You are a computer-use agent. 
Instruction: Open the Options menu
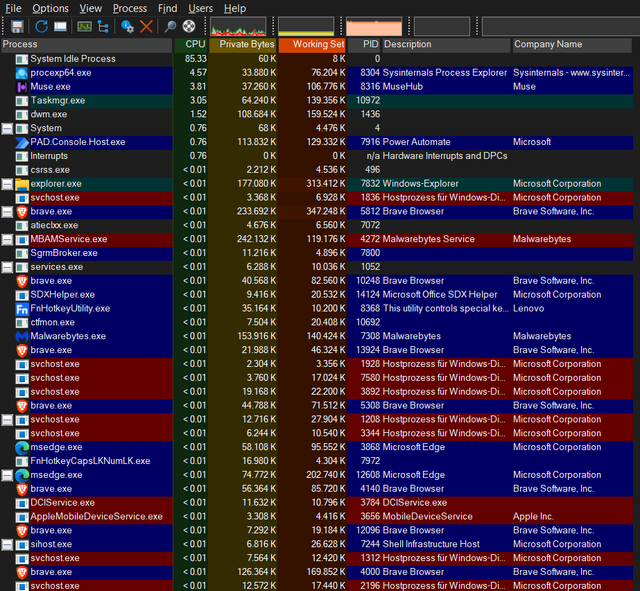51,8
